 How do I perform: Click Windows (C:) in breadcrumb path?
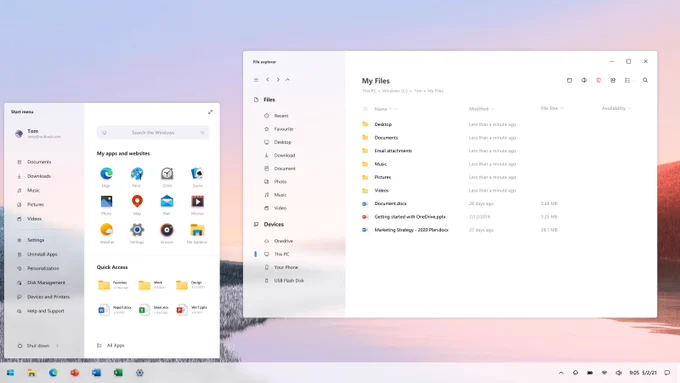tap(395, 91)
